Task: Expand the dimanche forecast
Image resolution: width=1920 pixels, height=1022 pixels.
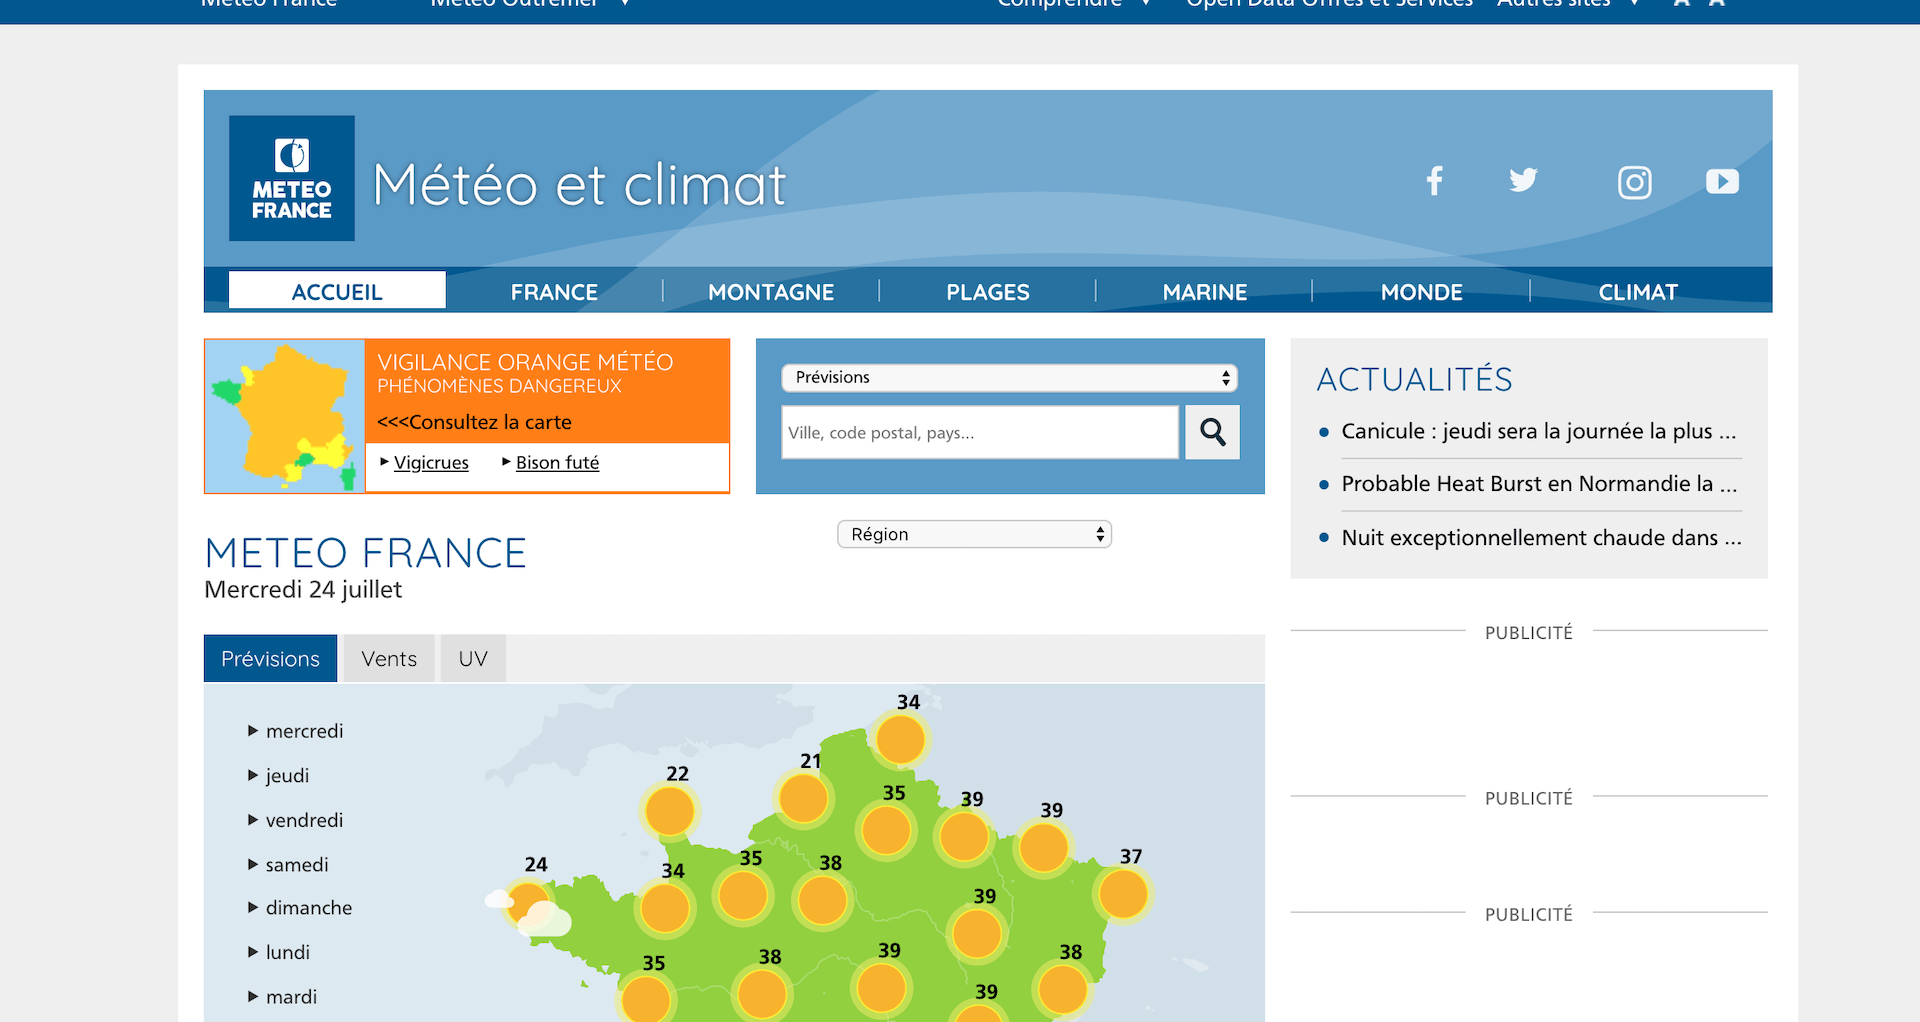Action: click(x=300, y=908)
